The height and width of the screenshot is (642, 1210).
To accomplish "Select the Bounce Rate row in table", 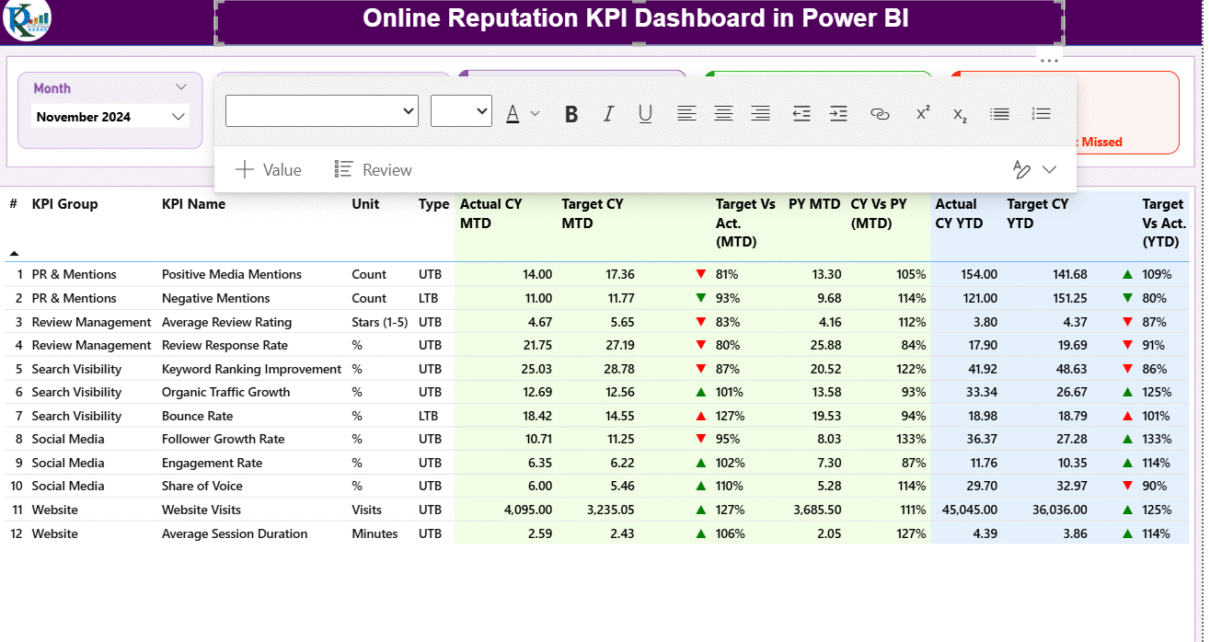I will 197,416.
